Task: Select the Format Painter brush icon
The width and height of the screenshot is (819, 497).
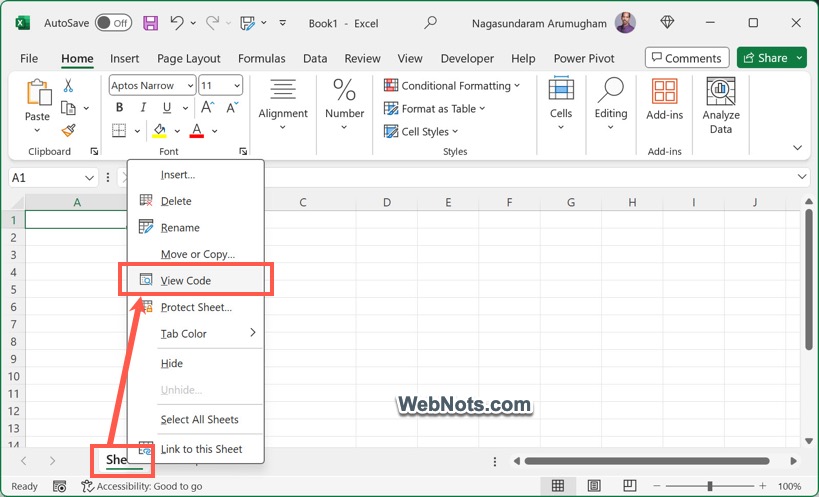Action: [68, 130]
